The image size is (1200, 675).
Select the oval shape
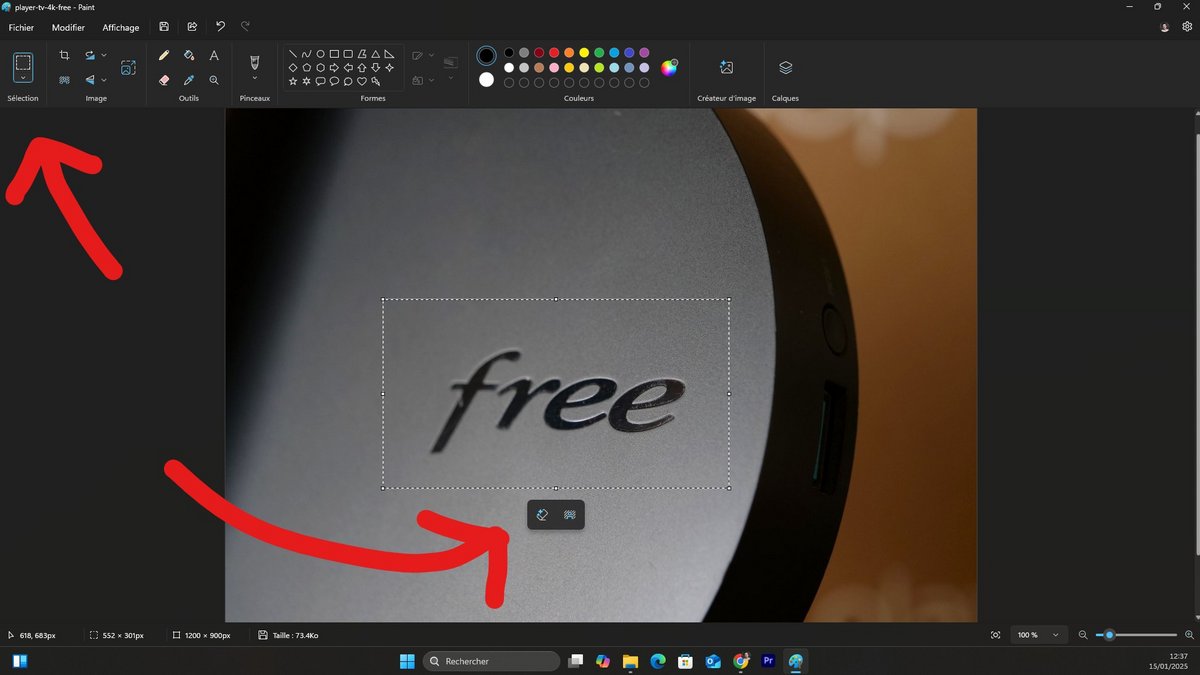320,54
